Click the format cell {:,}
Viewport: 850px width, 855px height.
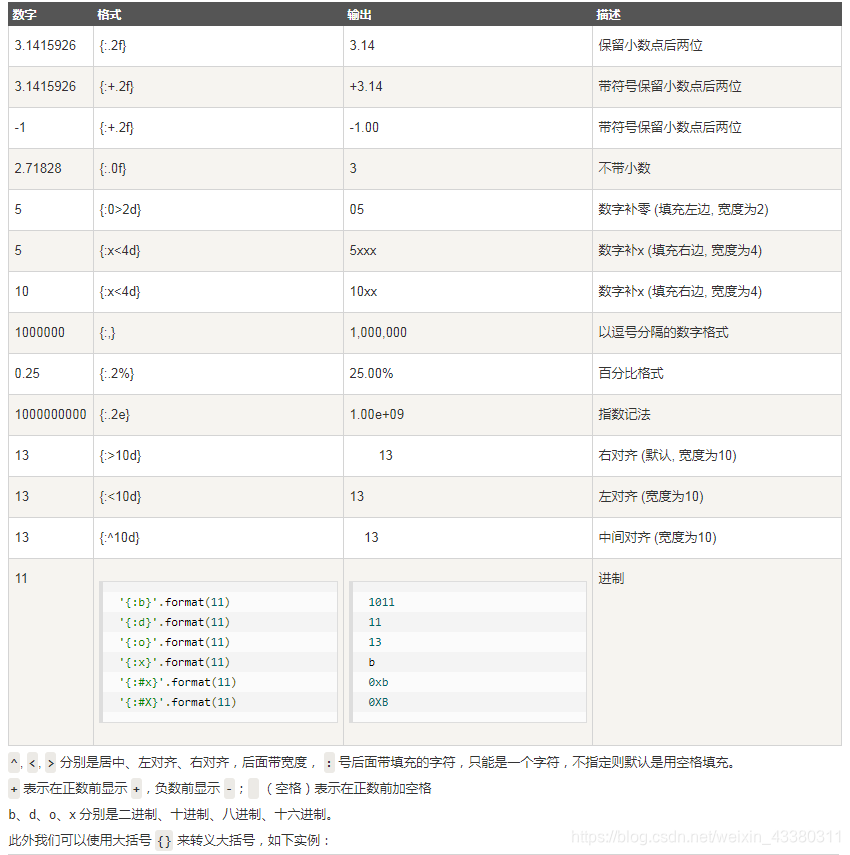pos(107,333)
